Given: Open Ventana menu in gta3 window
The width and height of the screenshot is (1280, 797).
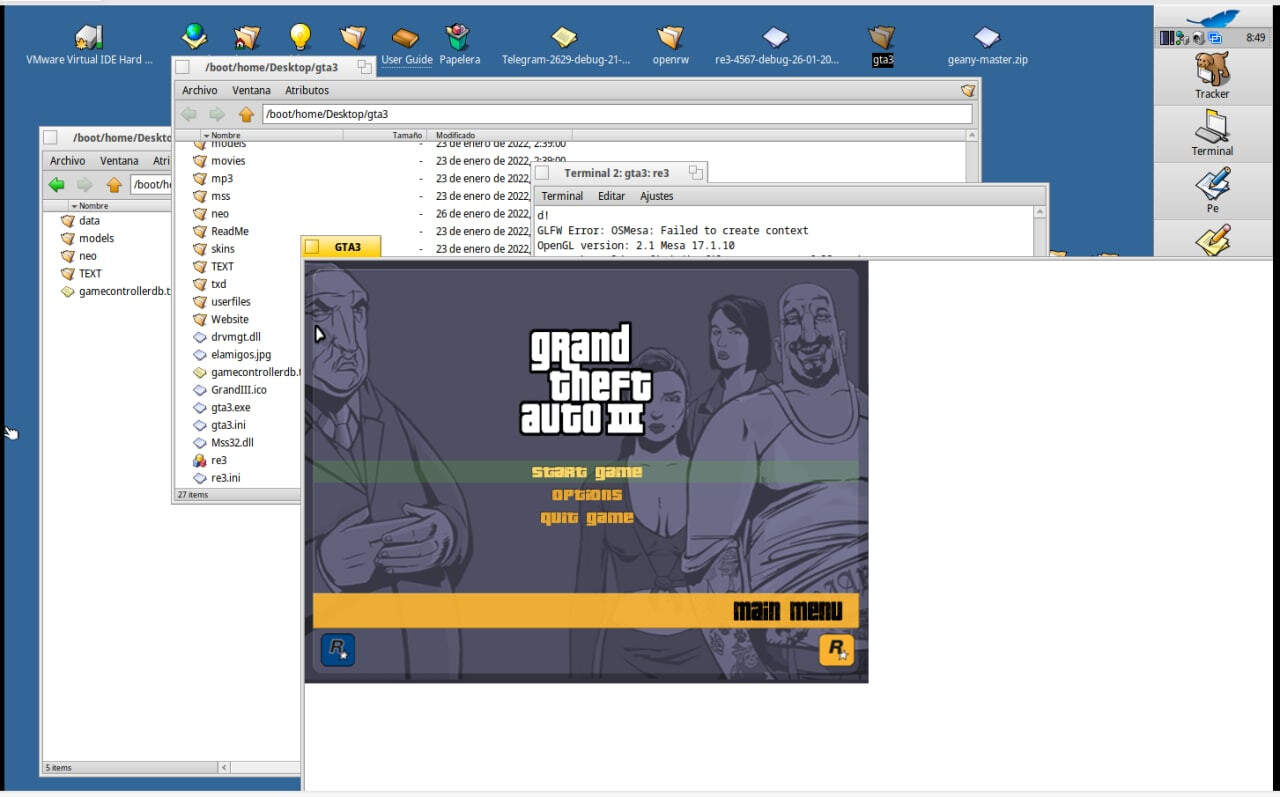Looking at the screenshot, I should [x=251, y=90].
